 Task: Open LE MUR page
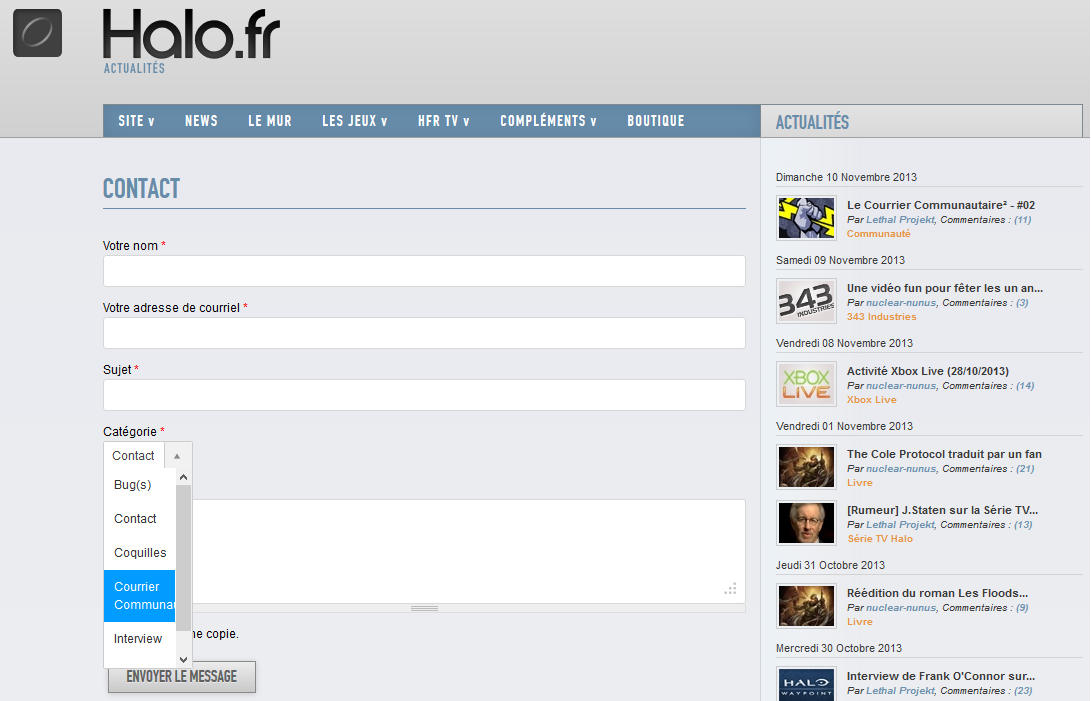[x=270, y=121]
